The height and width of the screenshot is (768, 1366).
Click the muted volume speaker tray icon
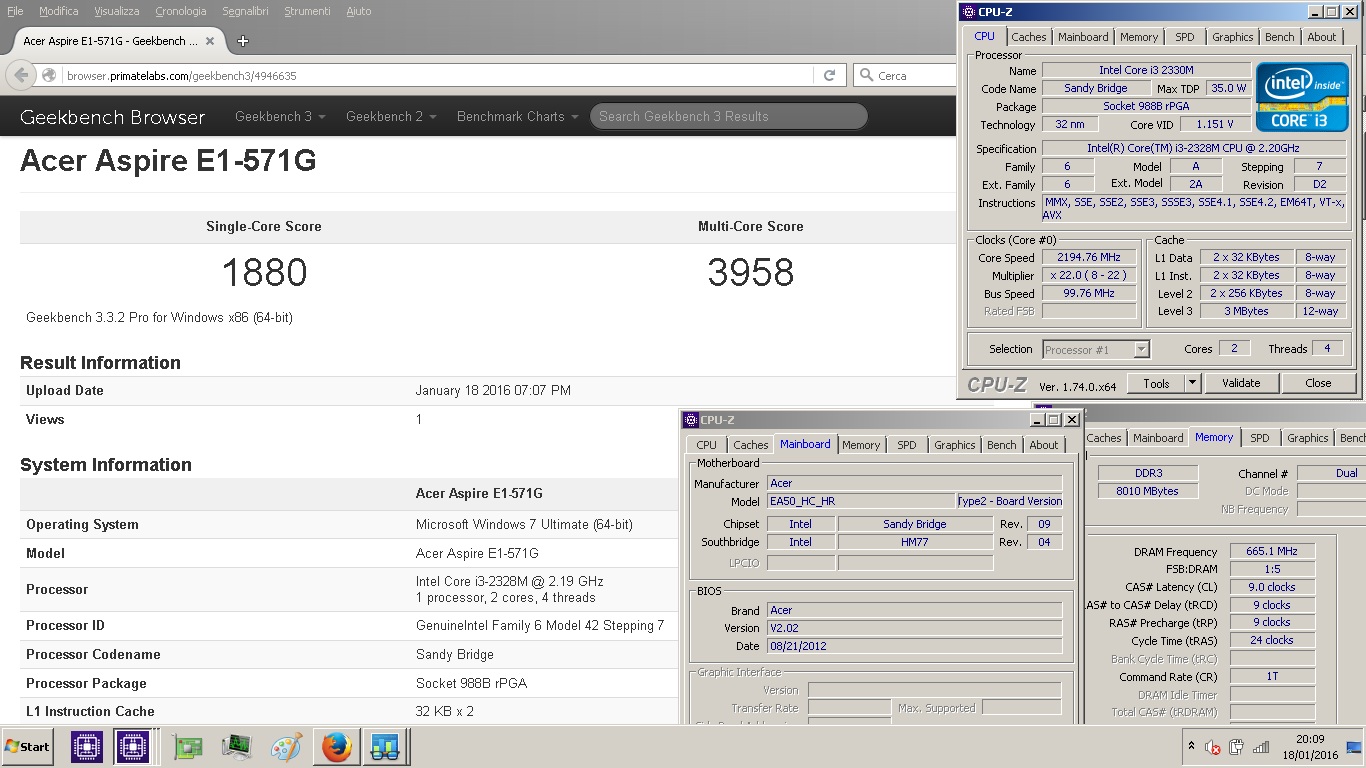[x=1213, y=747]
